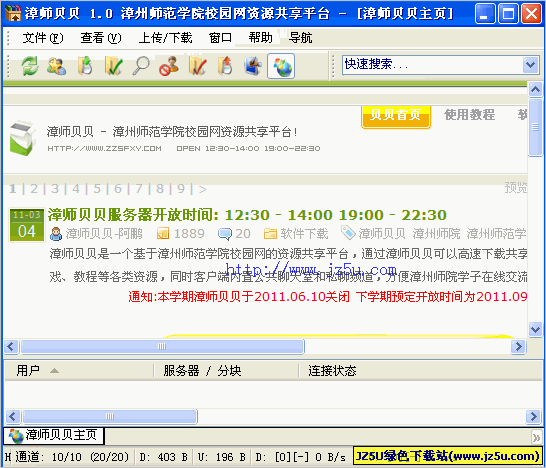Click the D: [0][-] 0 B/s status entry

(x=301, y=457)
